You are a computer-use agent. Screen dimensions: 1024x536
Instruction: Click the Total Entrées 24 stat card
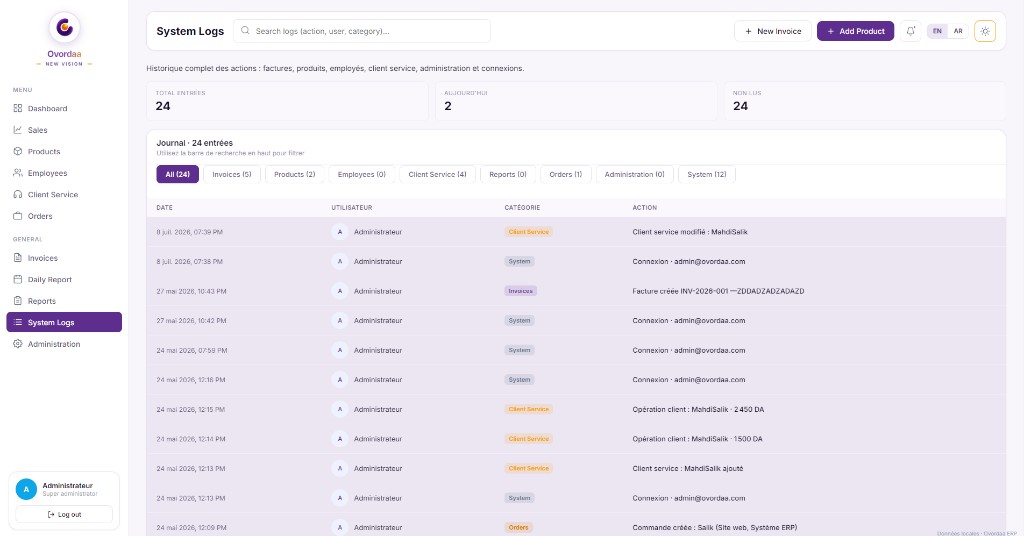tap(287, 101)
